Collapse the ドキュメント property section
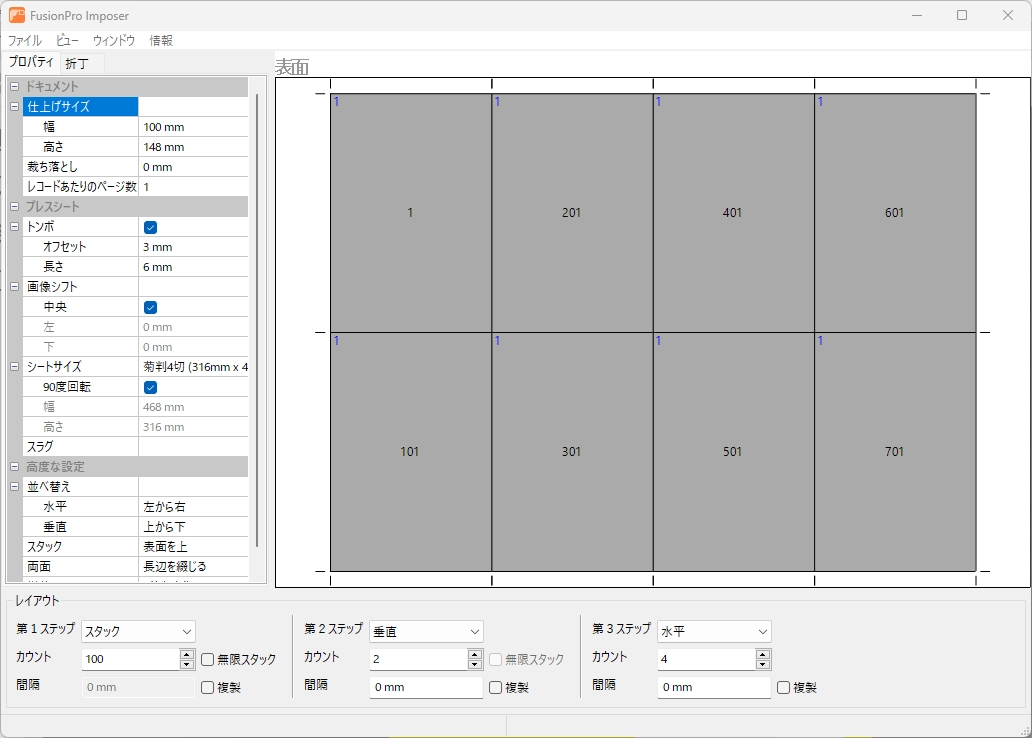This screenshot has height=738, width=1032. (14, 84)
